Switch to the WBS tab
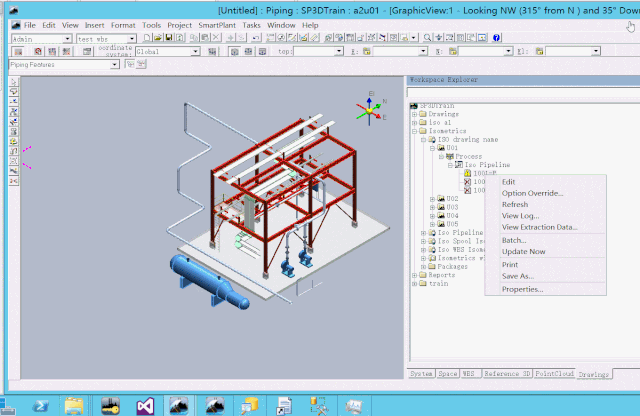Image resolution: width=640 pixels, height=416 pixels. (469, 374)
